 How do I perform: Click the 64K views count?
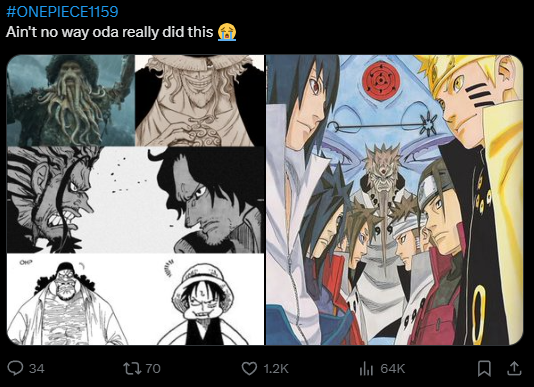[x=393, y=369]
